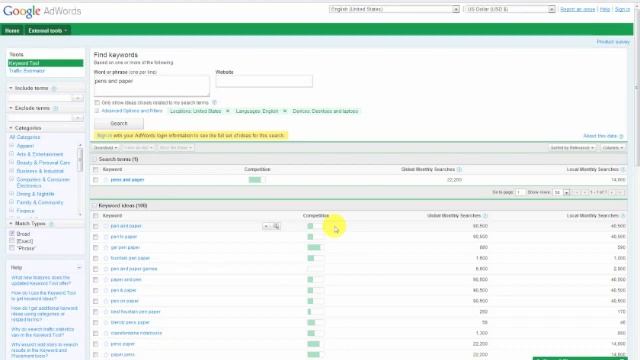640x360 pixels.
Task: Open the currency dropdown US Dollar
Action: click(509, 9)
